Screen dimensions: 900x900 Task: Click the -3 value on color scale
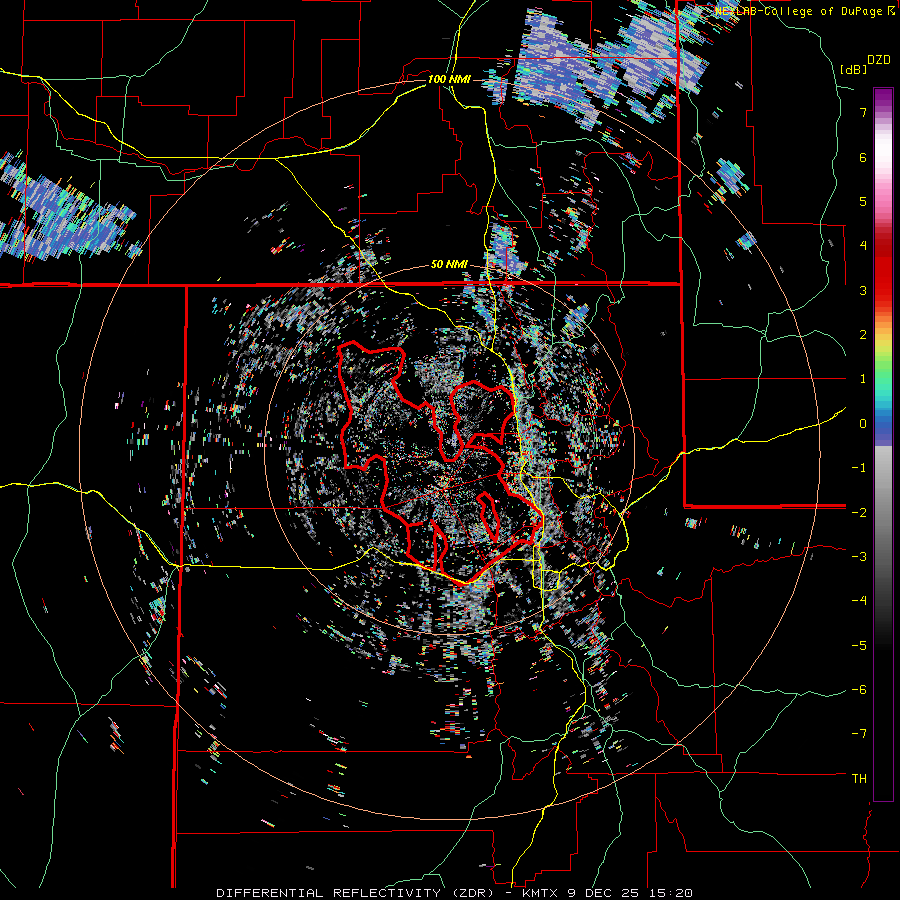click(859, 557)
